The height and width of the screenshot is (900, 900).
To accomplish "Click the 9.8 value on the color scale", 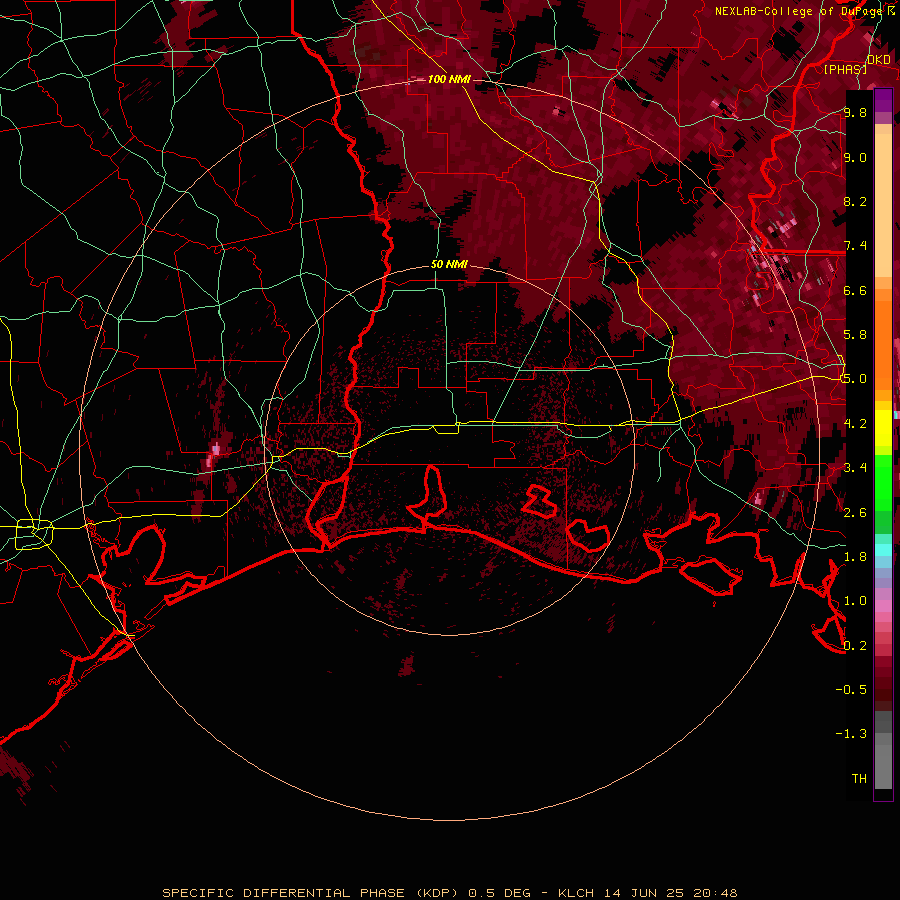I will (x=855, y=112).
